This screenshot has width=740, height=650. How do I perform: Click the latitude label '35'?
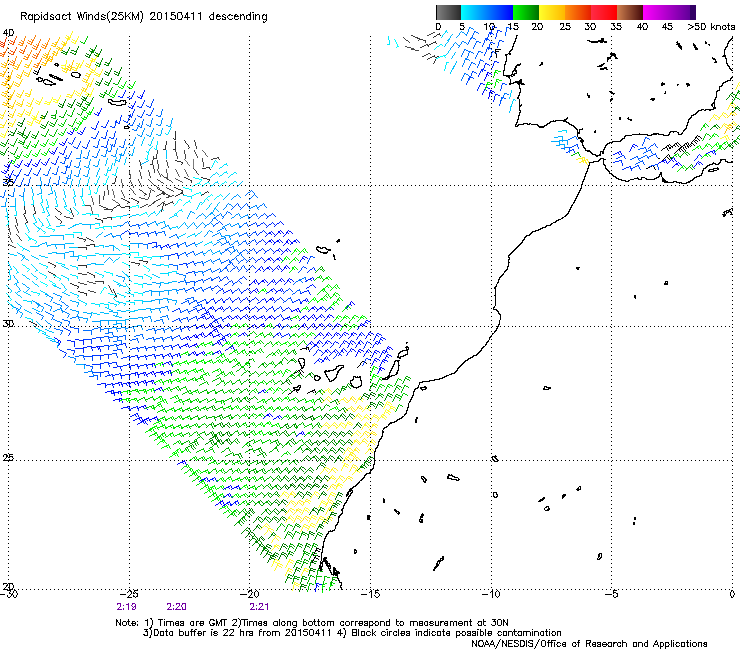point(8,182)
